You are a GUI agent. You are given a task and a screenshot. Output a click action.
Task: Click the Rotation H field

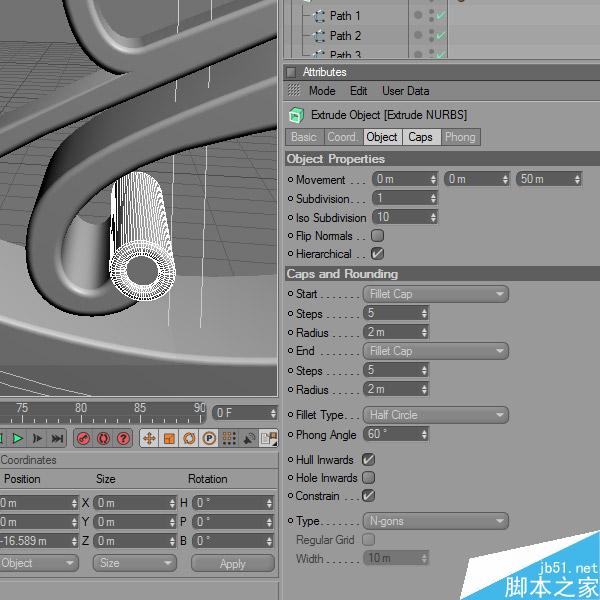coord(233,503)
